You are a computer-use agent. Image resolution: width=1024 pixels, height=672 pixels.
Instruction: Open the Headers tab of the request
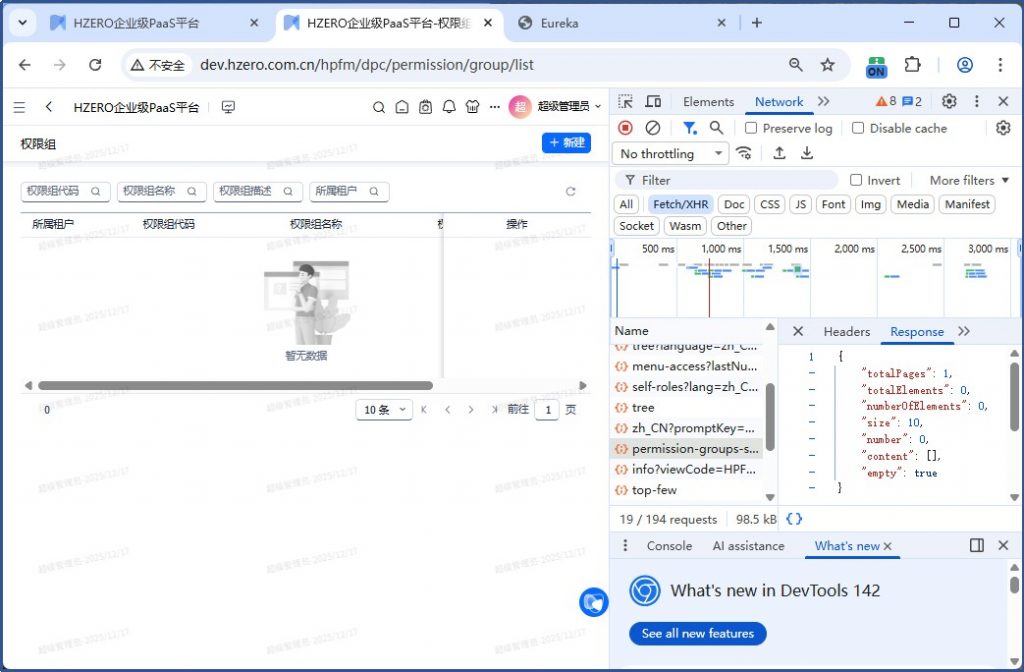coord(846,332)
